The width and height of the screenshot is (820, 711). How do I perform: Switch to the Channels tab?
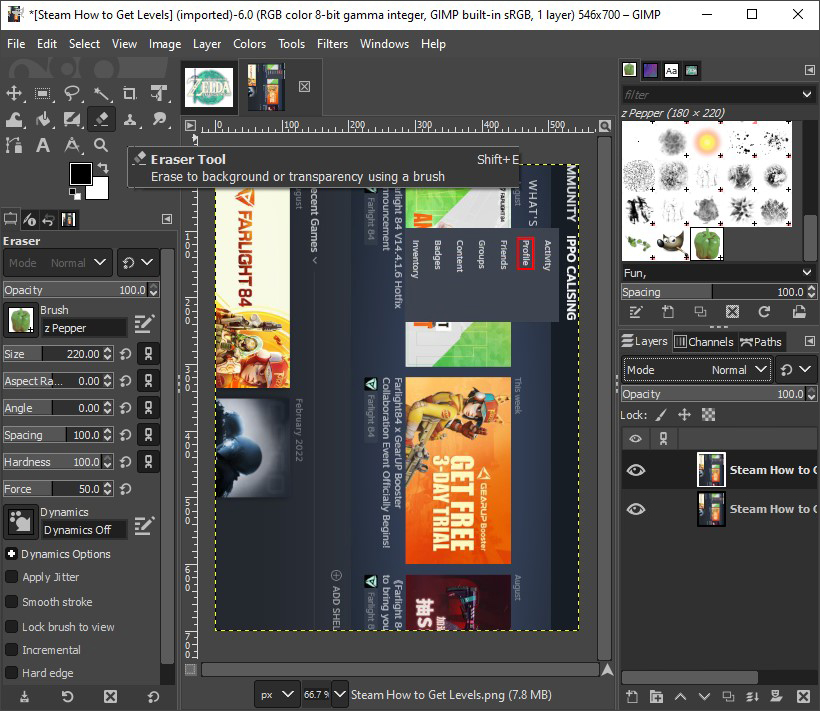point(704,342)
